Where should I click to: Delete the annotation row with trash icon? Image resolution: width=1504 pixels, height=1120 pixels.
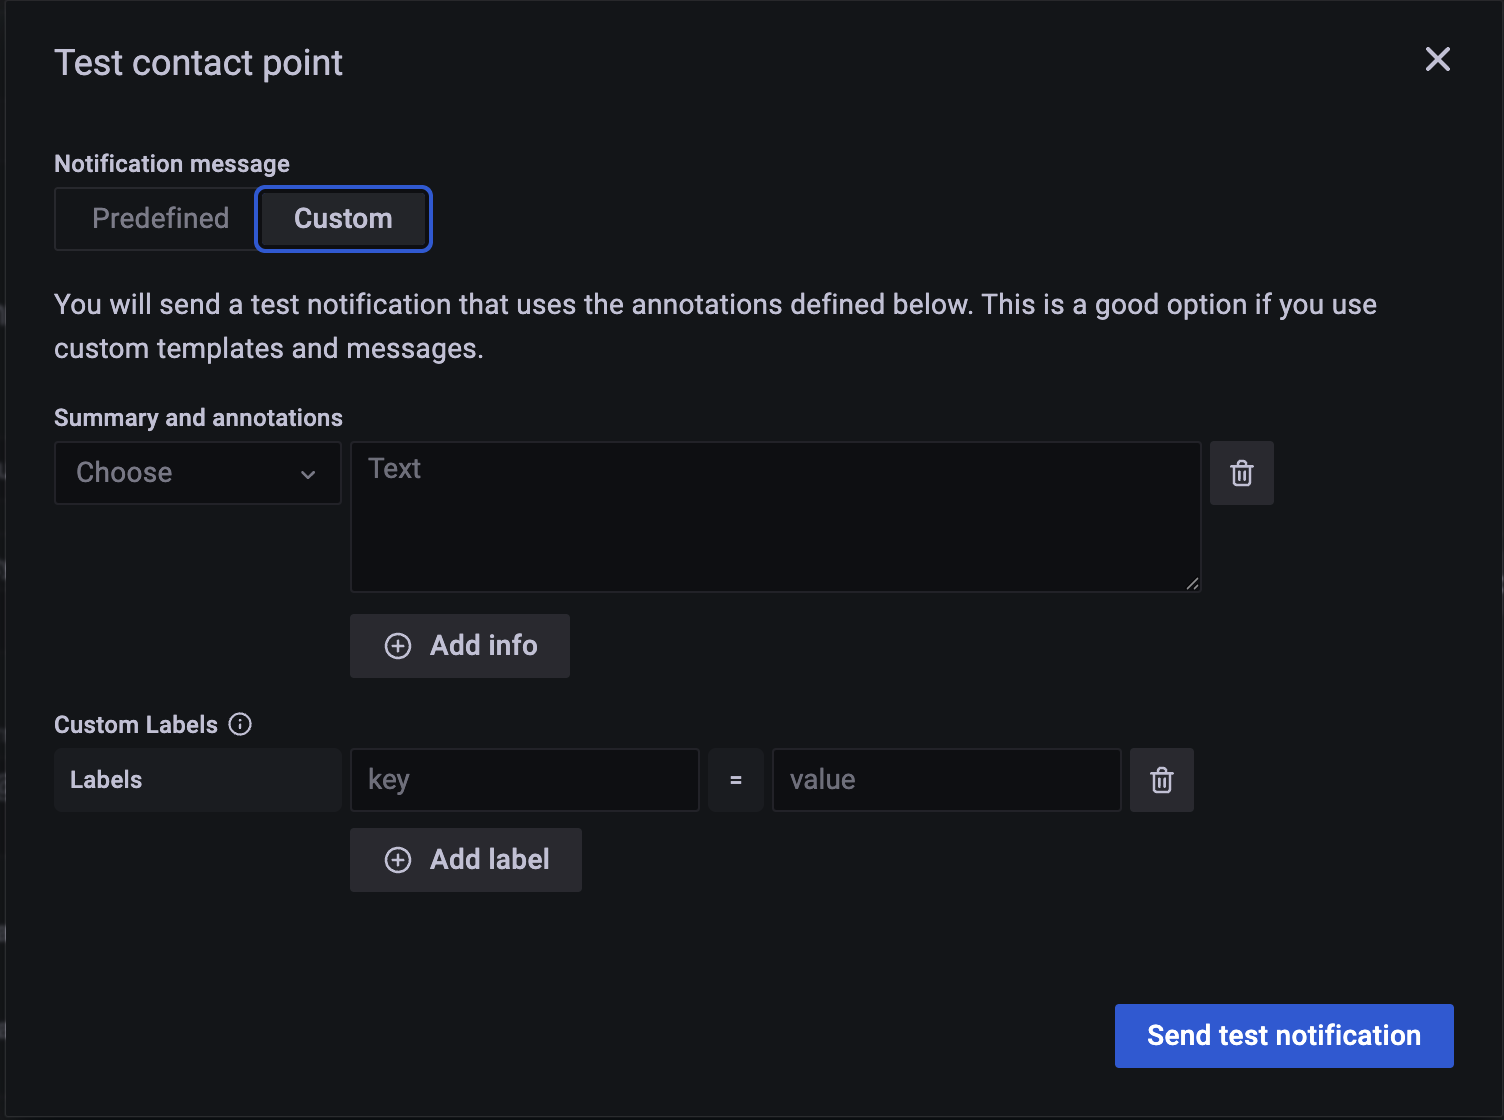(x=1241, y=473)
